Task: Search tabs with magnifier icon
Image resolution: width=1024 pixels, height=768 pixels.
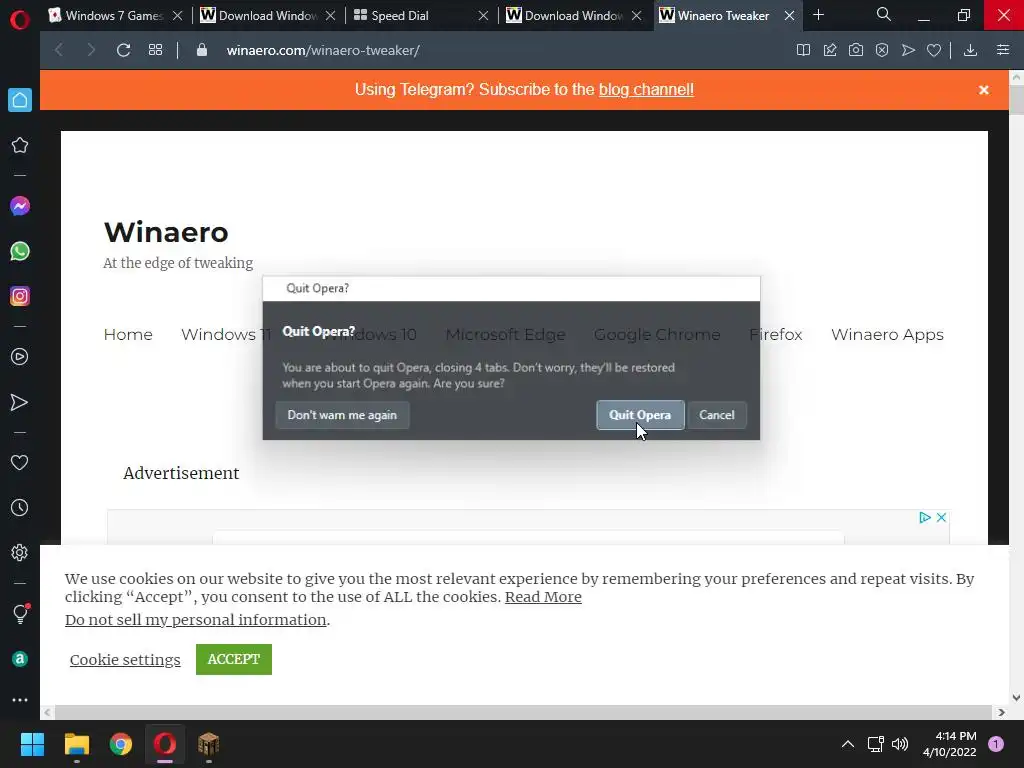Action: pos(884,14)
